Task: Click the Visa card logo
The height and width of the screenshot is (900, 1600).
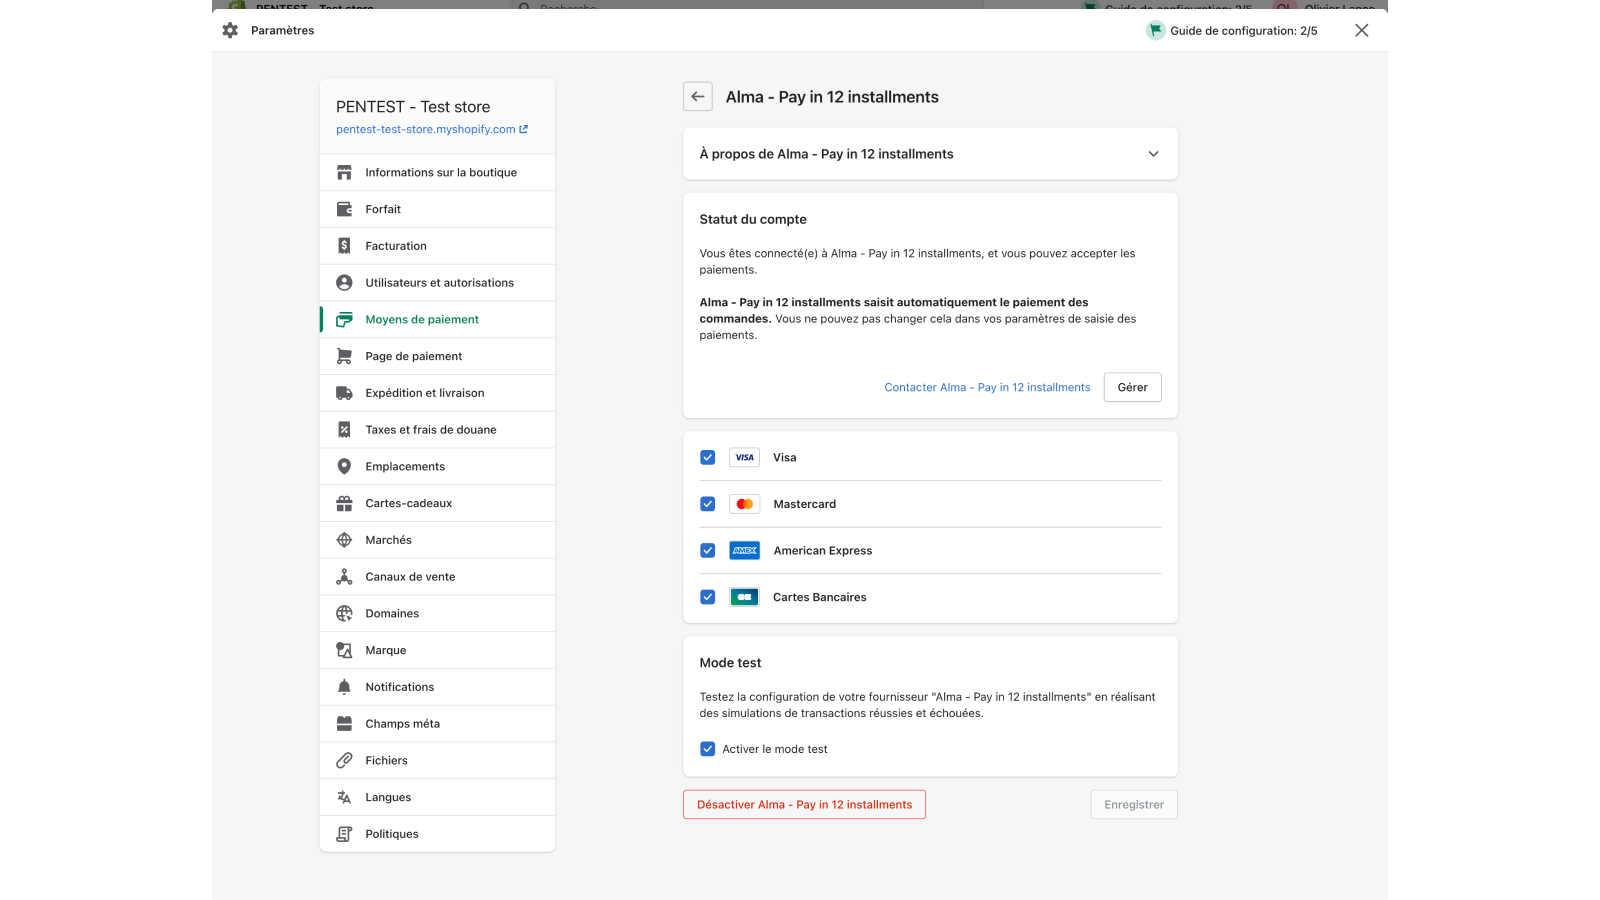Action: (x=744, y=457)
